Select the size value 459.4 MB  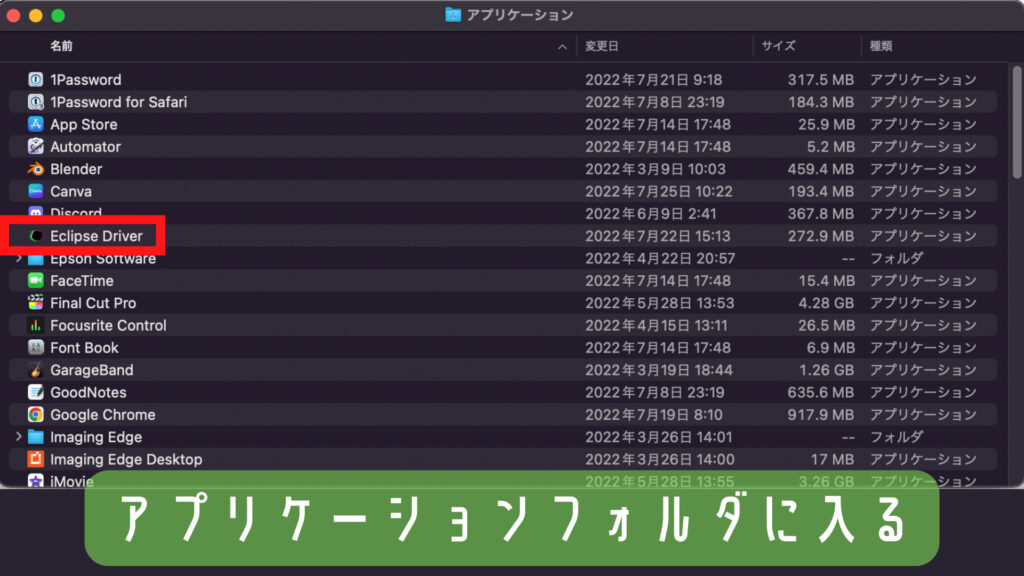click(x=820, y=169)
